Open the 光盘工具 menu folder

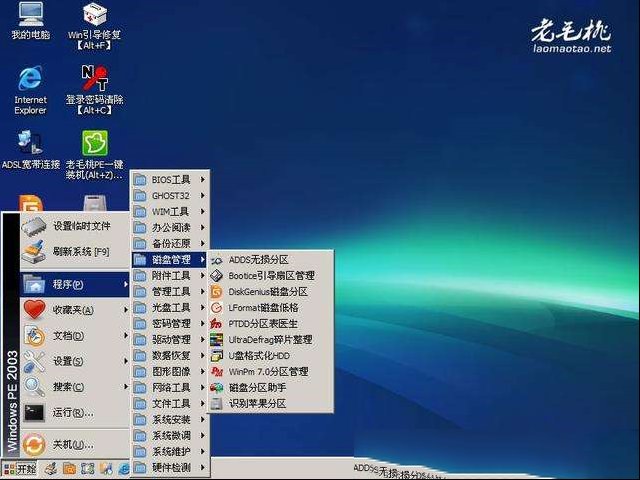(170, 308)
